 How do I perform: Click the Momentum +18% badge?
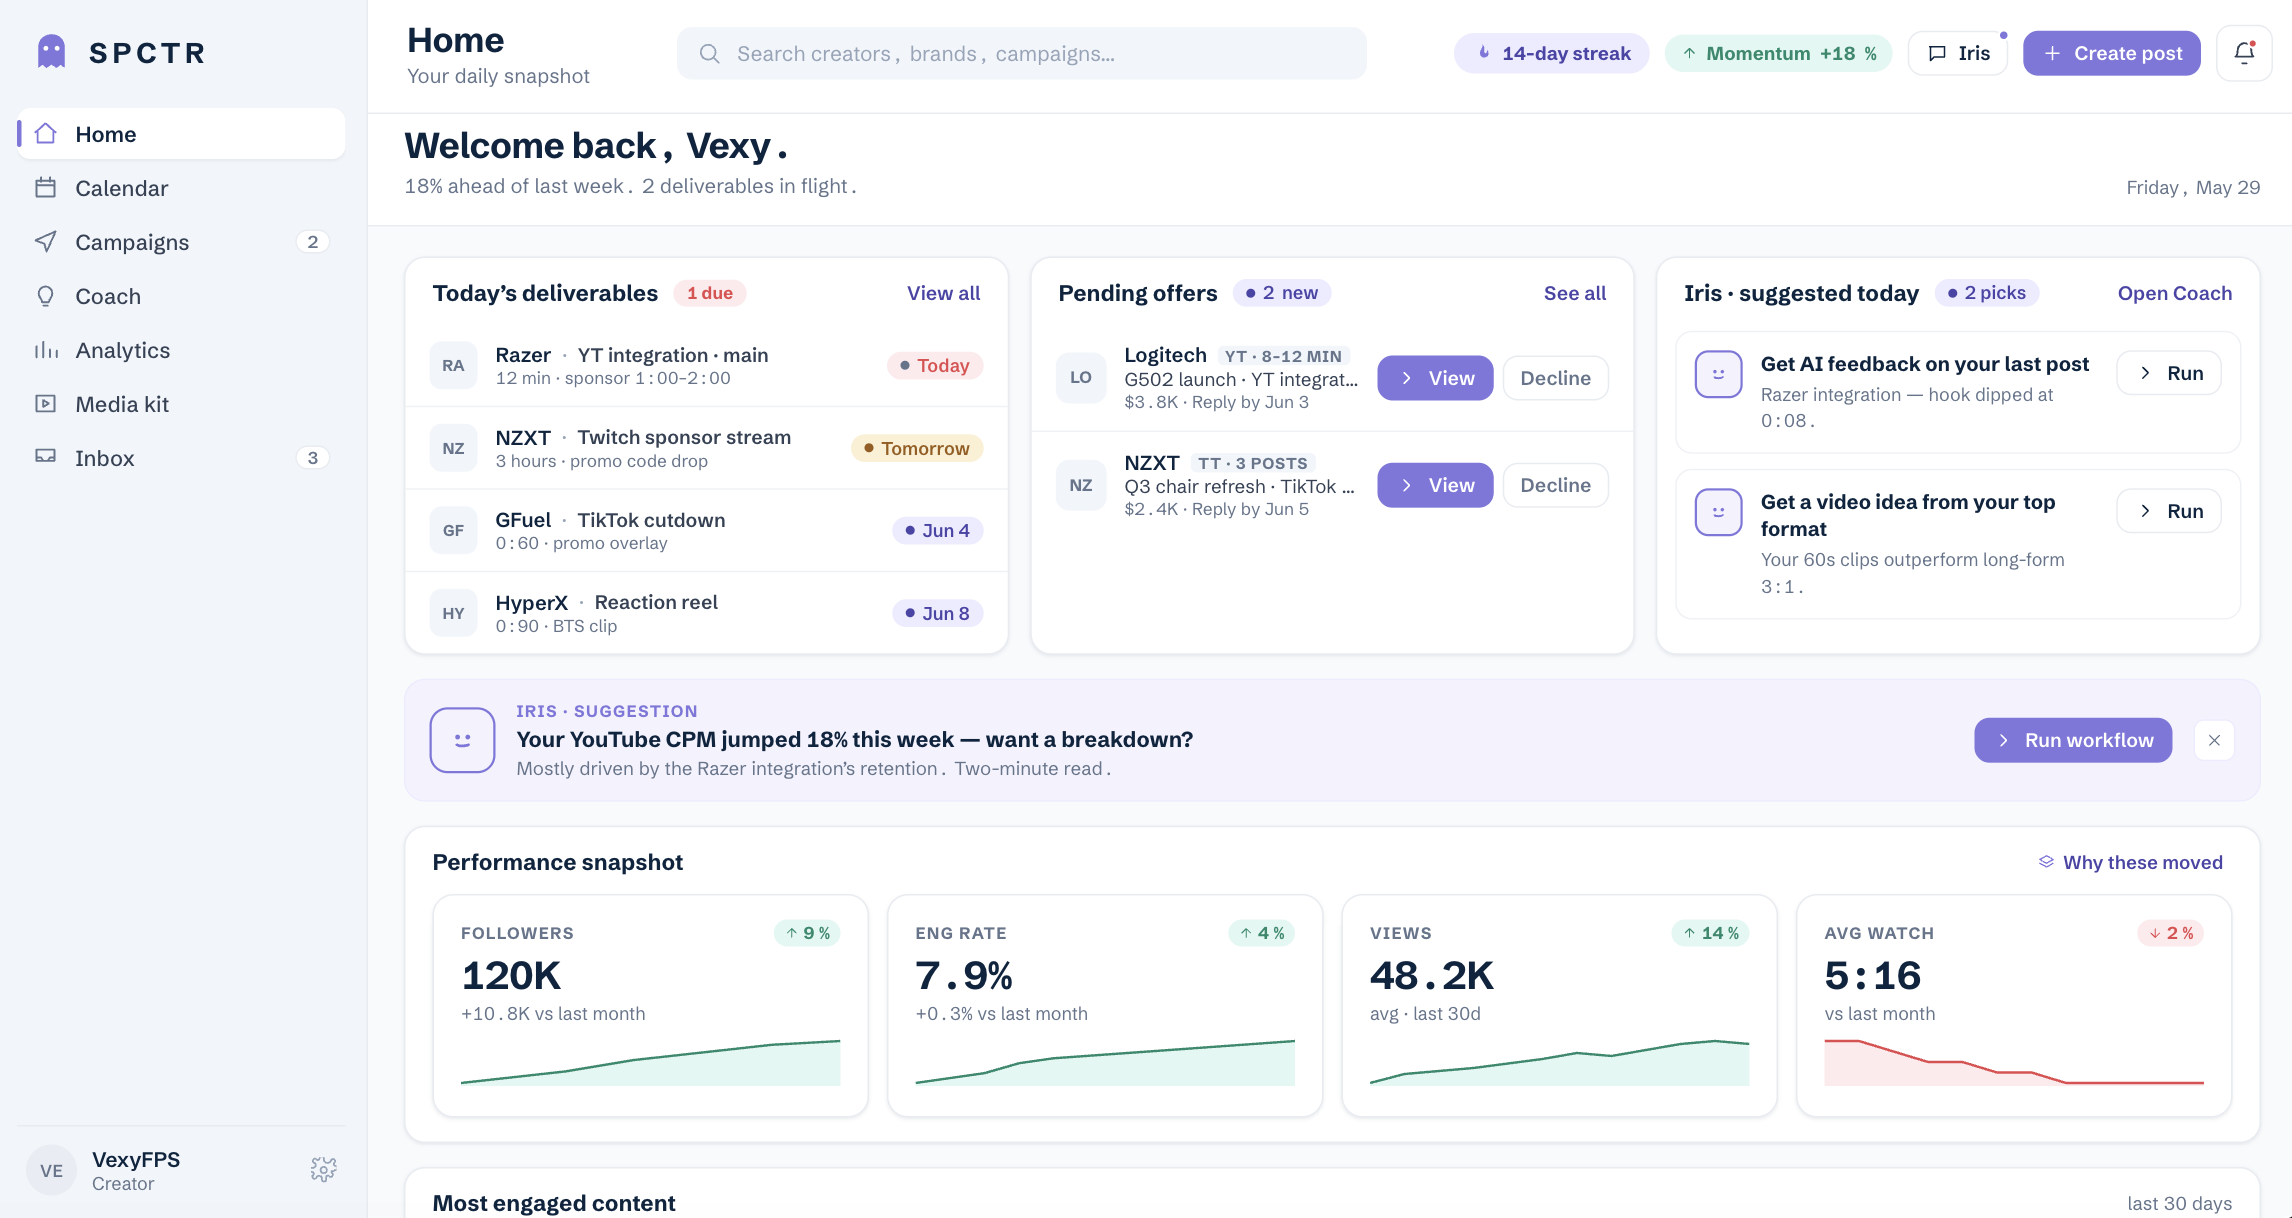1779,53
